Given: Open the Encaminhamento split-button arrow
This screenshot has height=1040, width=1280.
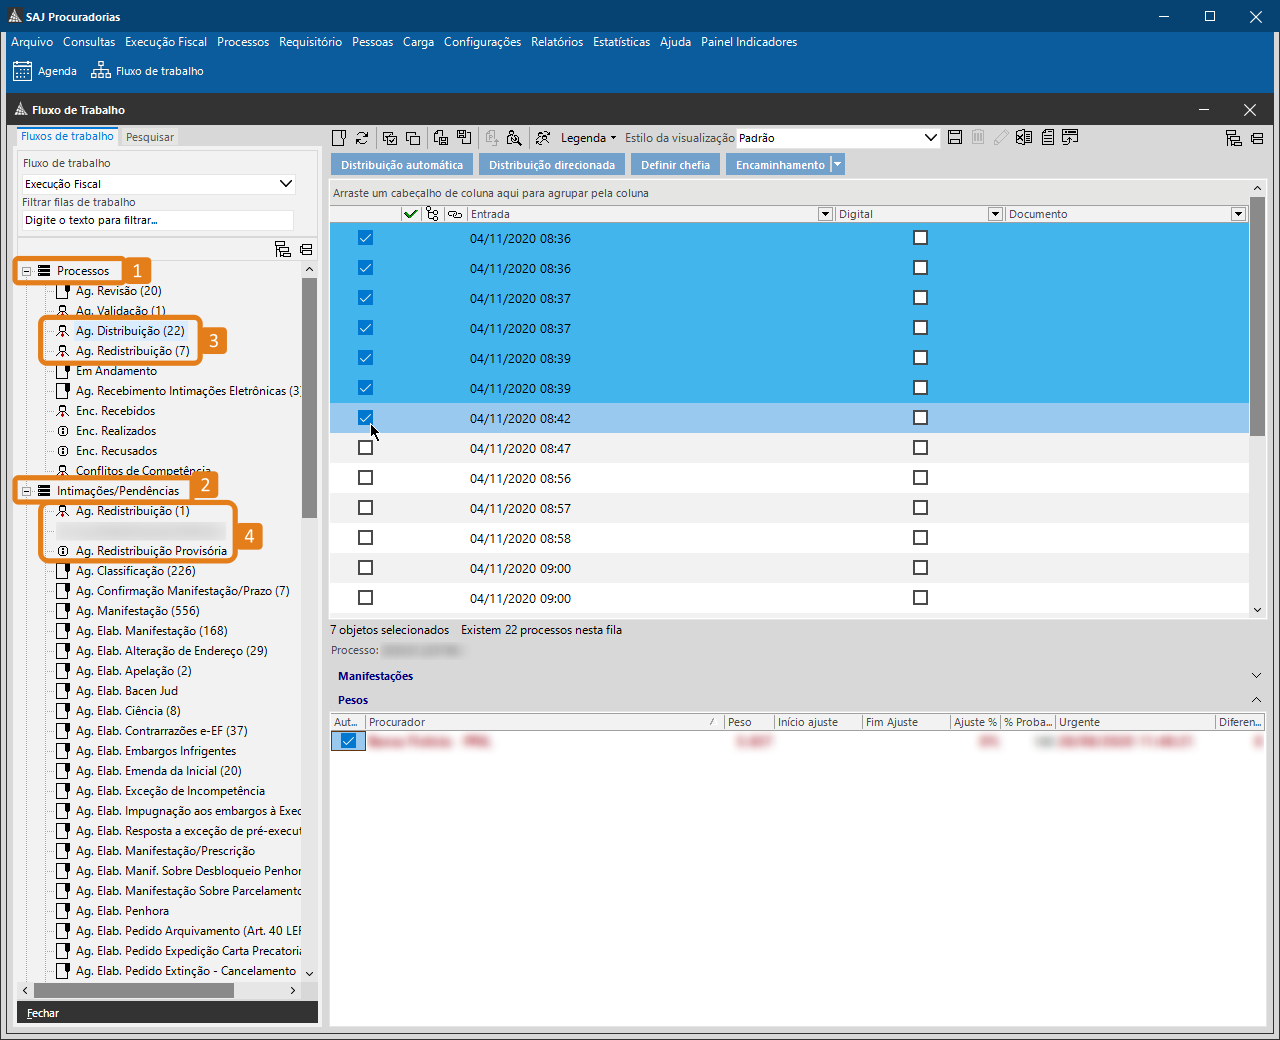Looking at the screenshot, I should (838, 165).
